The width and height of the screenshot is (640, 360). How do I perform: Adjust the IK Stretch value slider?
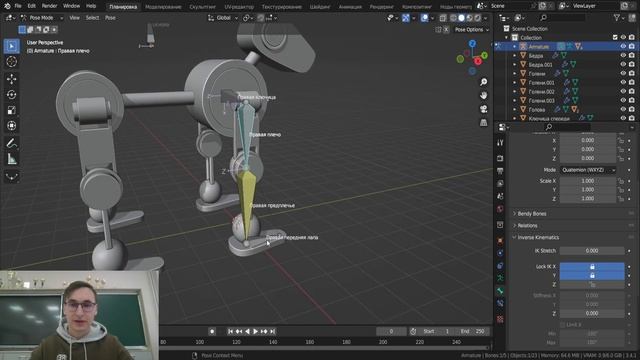coord(592,251)
